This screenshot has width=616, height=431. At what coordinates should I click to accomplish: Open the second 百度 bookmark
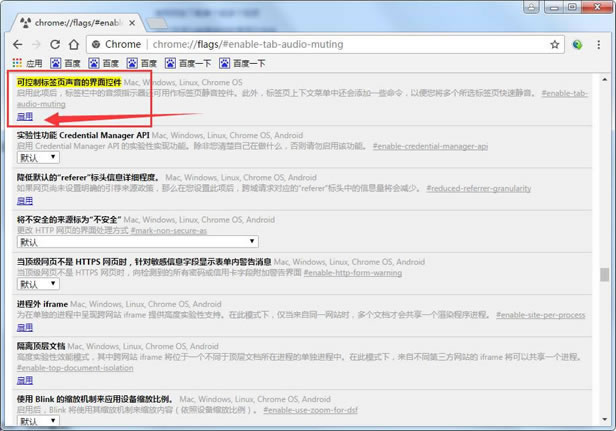click(103, 63)
